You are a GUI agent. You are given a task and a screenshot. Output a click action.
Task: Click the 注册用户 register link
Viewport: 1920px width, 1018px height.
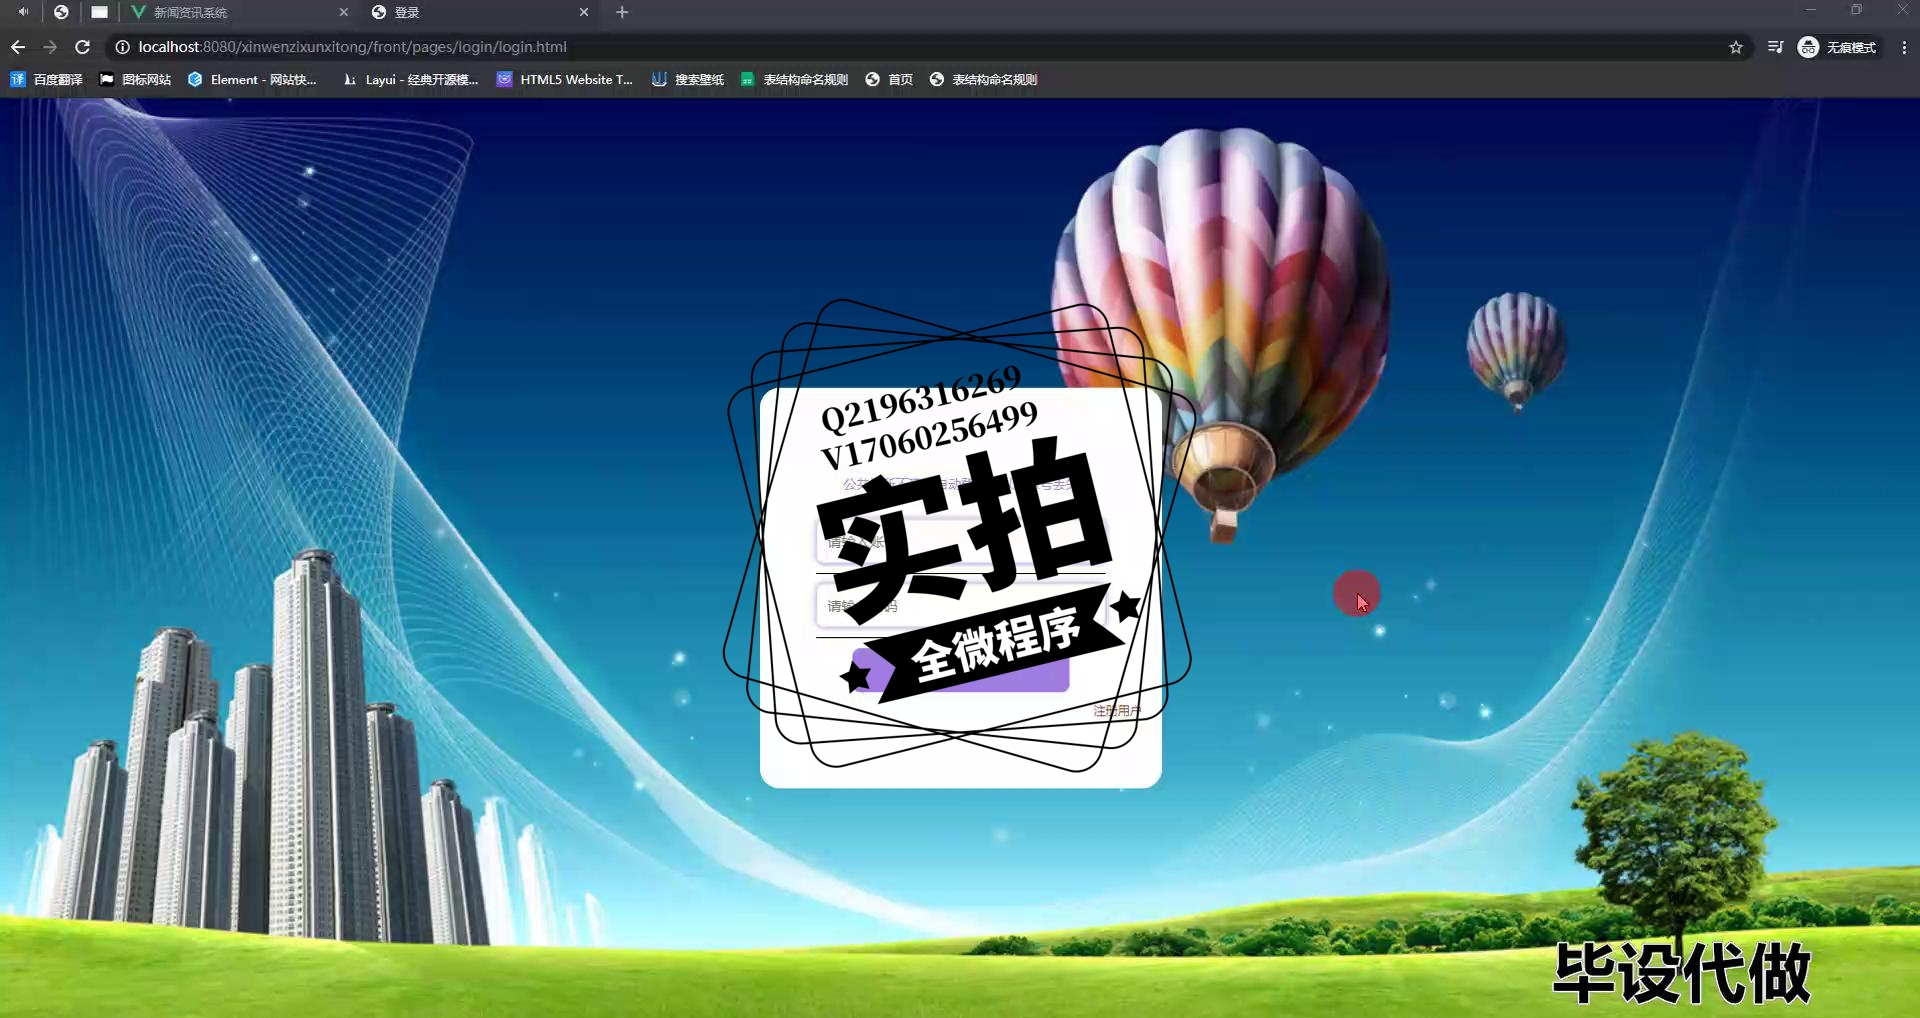coord(1117,711)
